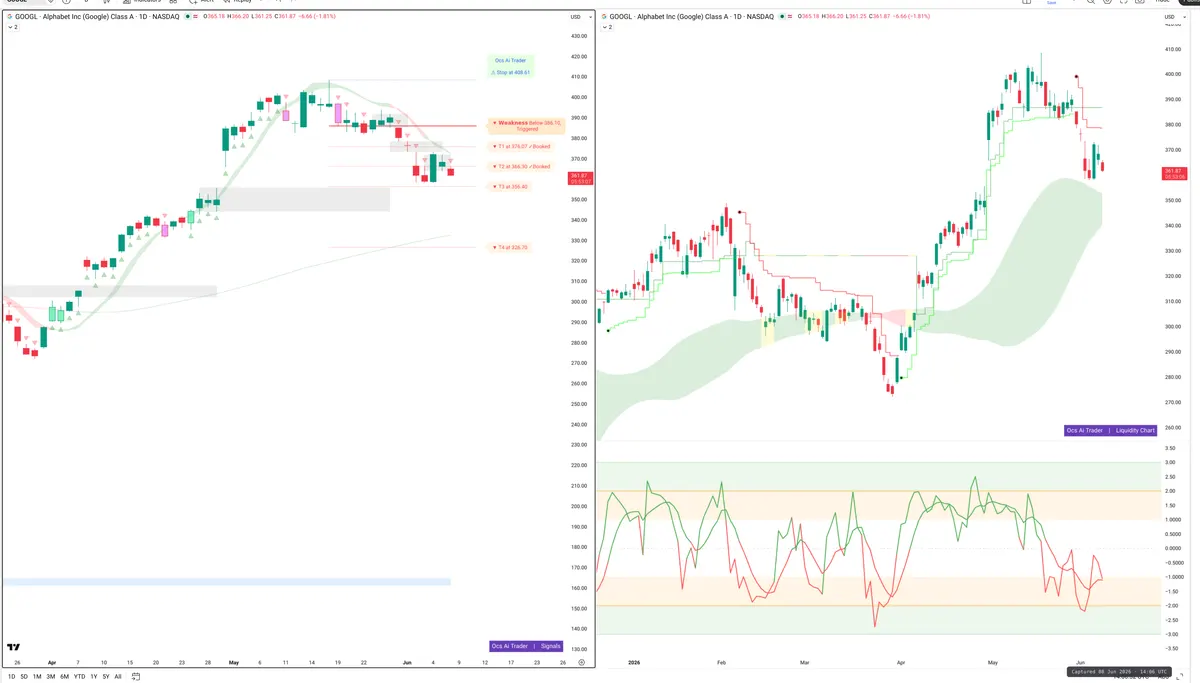Click the 'T4 at 326.70' target label
Image resolution: width=1200 pixels, height=683 pixels.
511,247
